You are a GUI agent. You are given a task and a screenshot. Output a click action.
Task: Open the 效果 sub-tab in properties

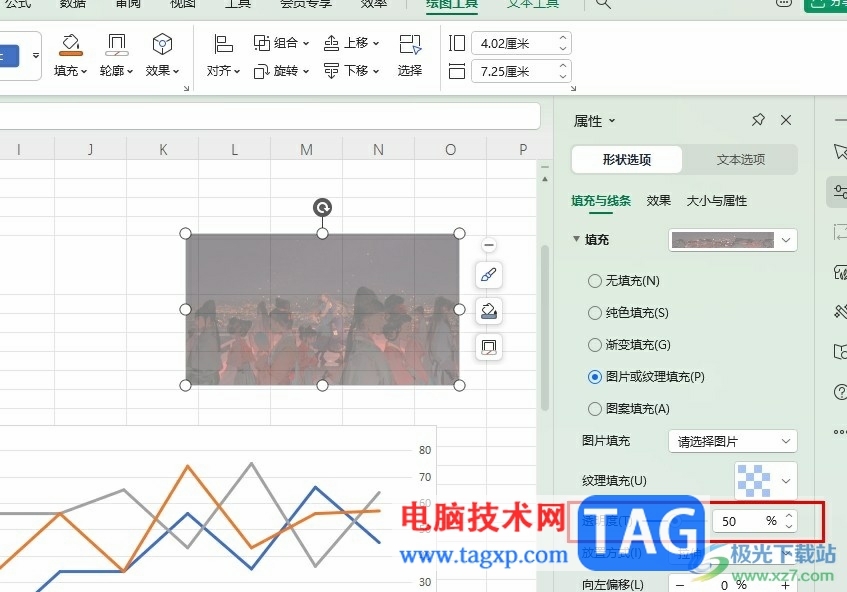[x=658, y=201]
